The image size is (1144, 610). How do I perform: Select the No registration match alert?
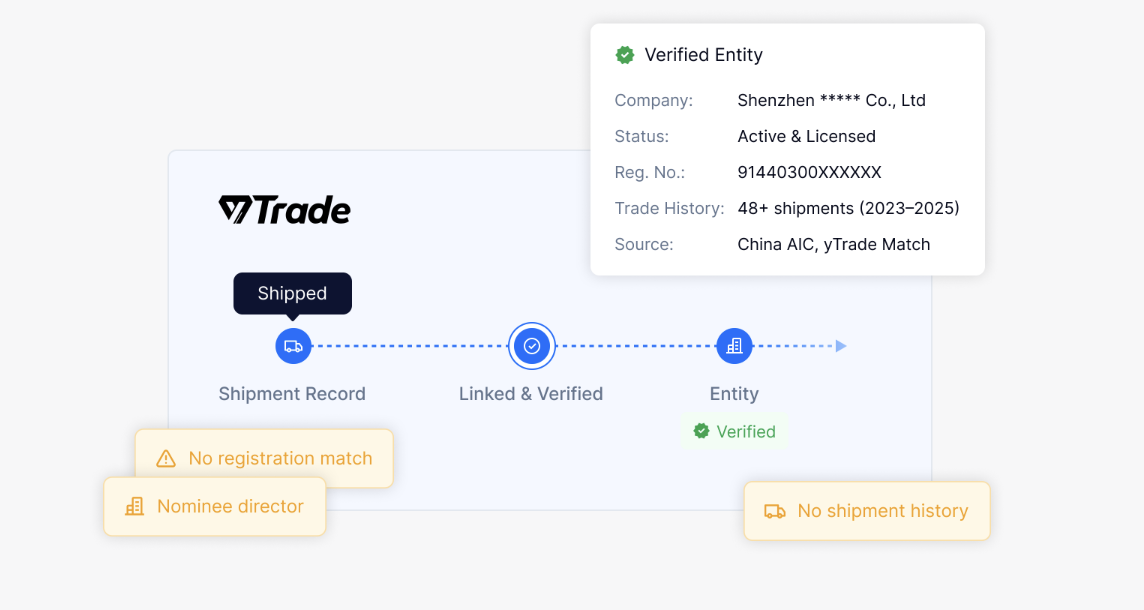tap(264, 459)
